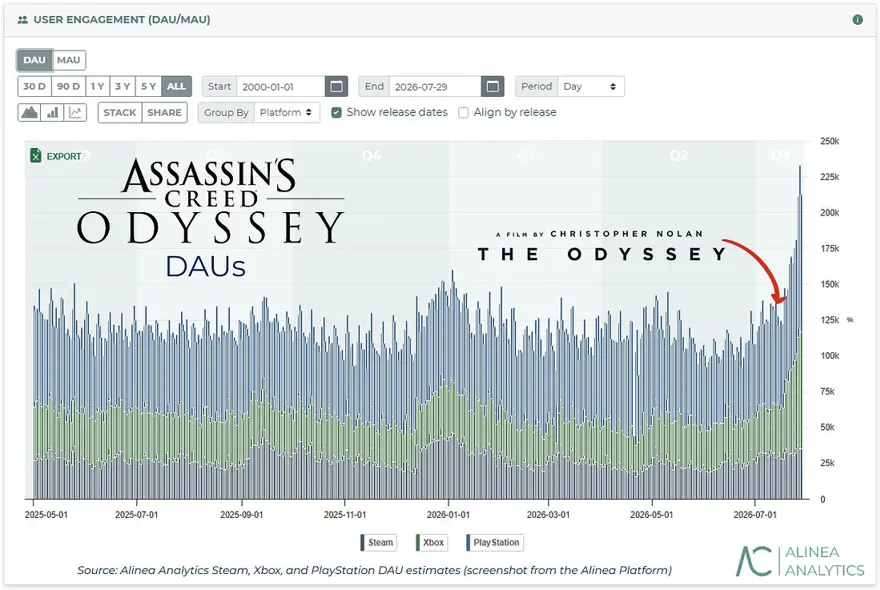Image resolution: width=880 pixels, height=590 pixels.
Task: Click the 2025-11-01 axis label
Action: [345, 514]
